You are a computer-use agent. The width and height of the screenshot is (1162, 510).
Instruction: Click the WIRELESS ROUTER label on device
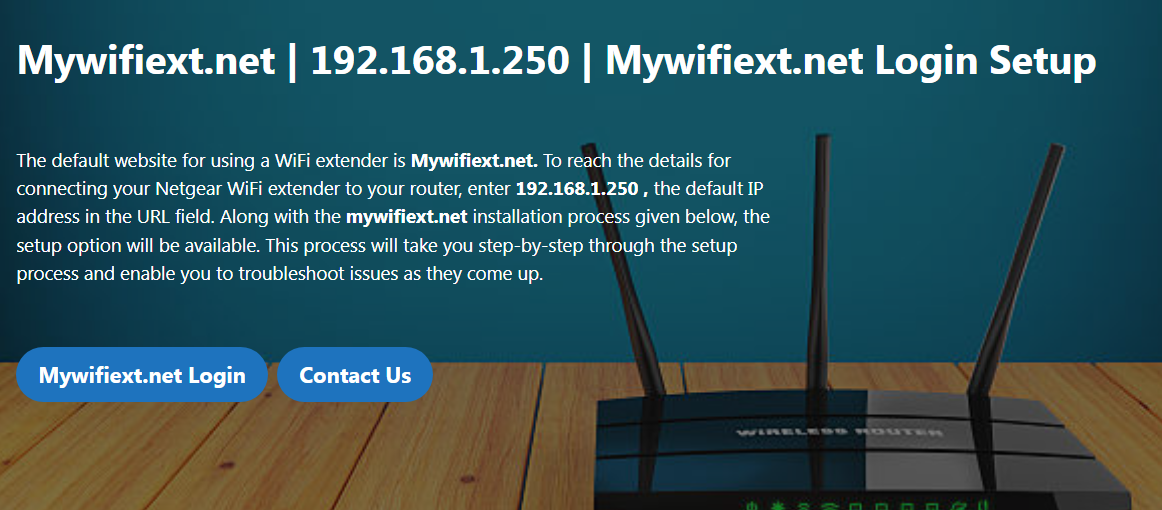[840, 431]
